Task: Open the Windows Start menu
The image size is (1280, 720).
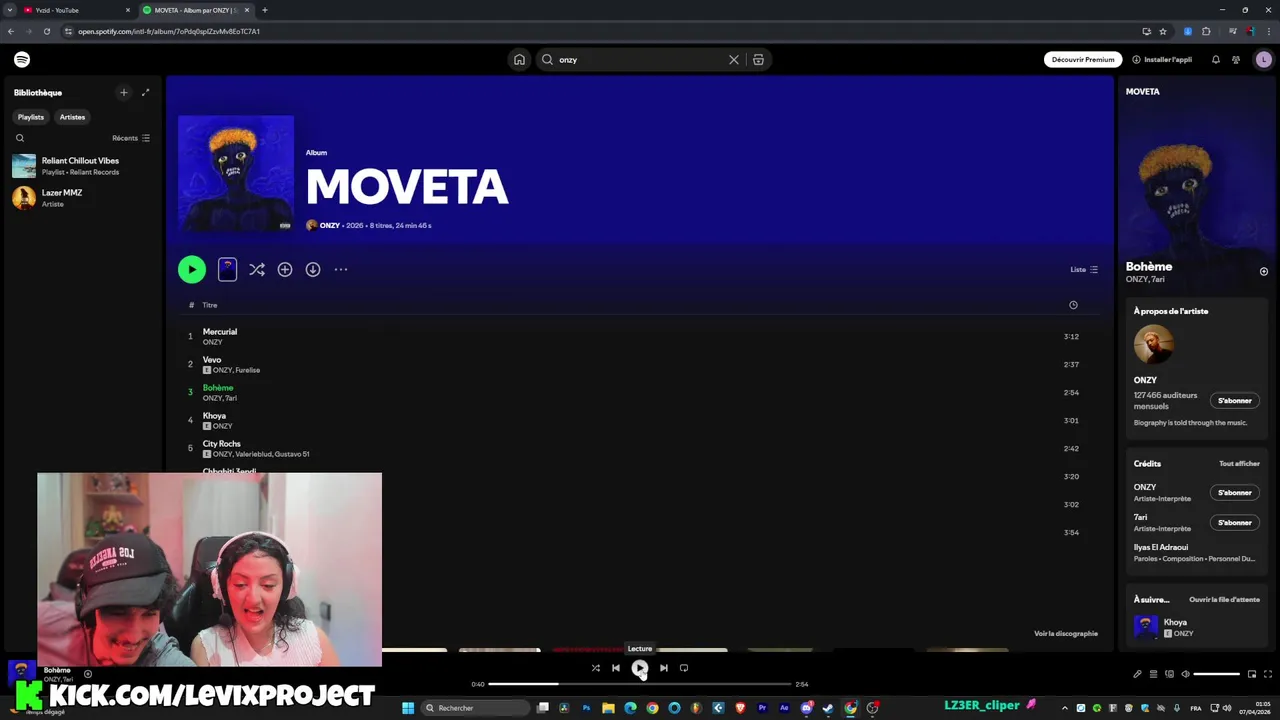Action: tap(408, 708)
